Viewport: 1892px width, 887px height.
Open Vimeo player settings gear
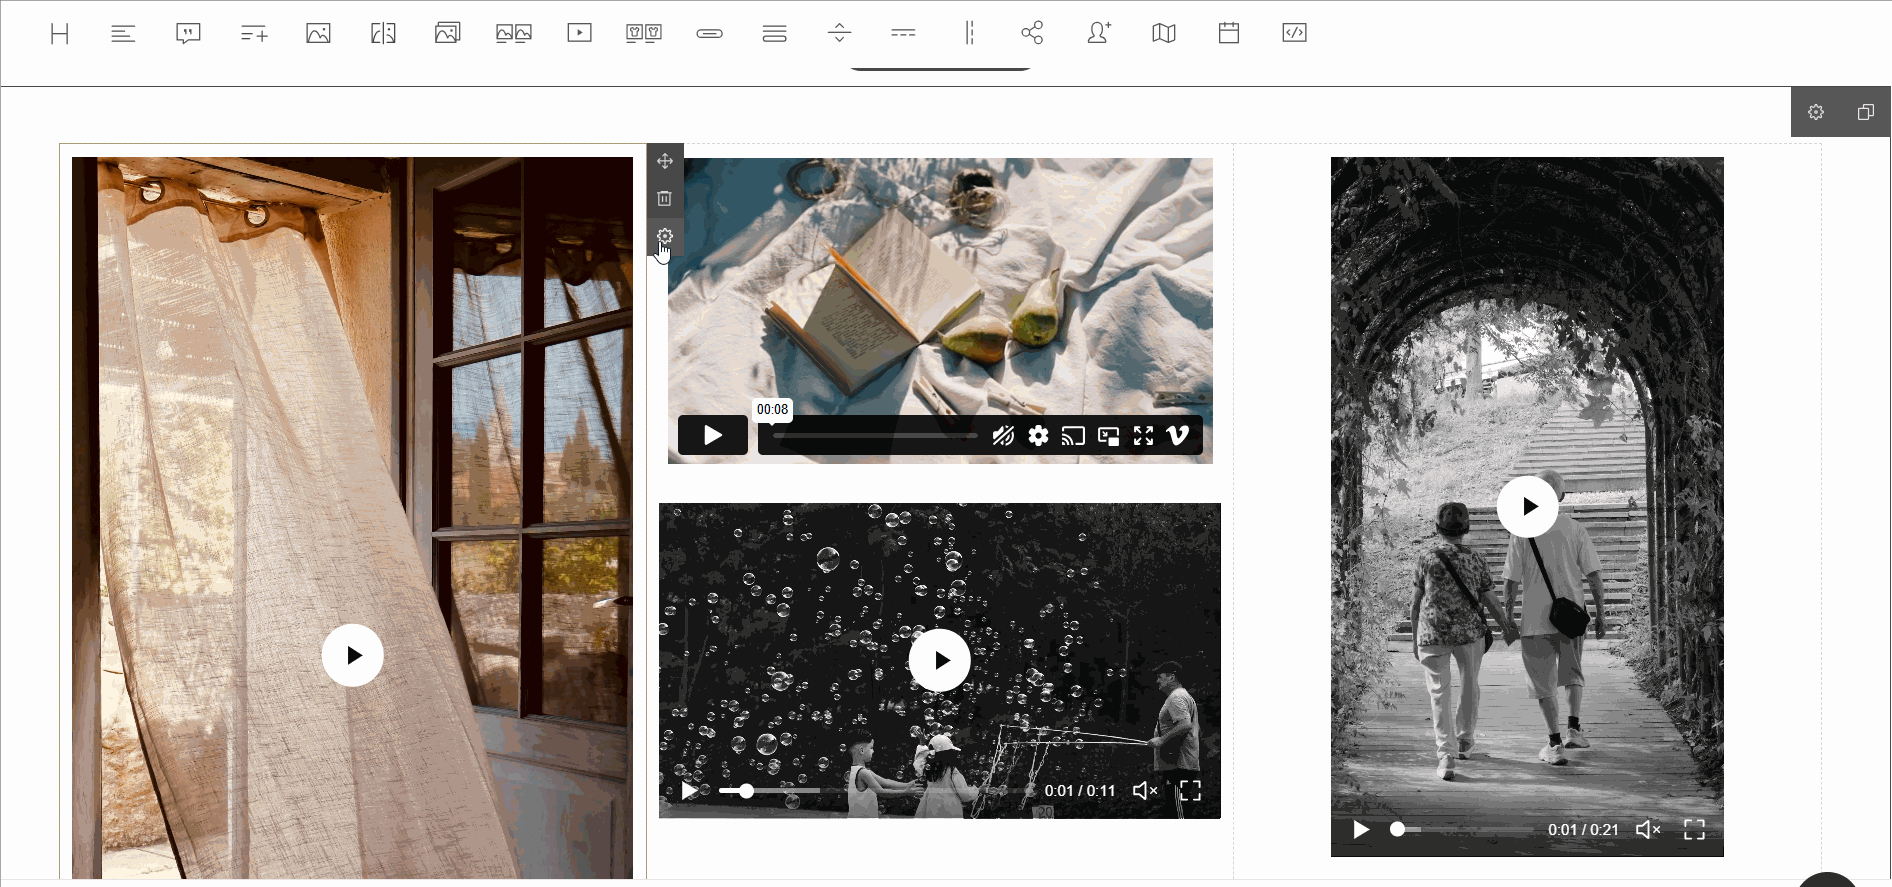click(x=1039, y=435)
